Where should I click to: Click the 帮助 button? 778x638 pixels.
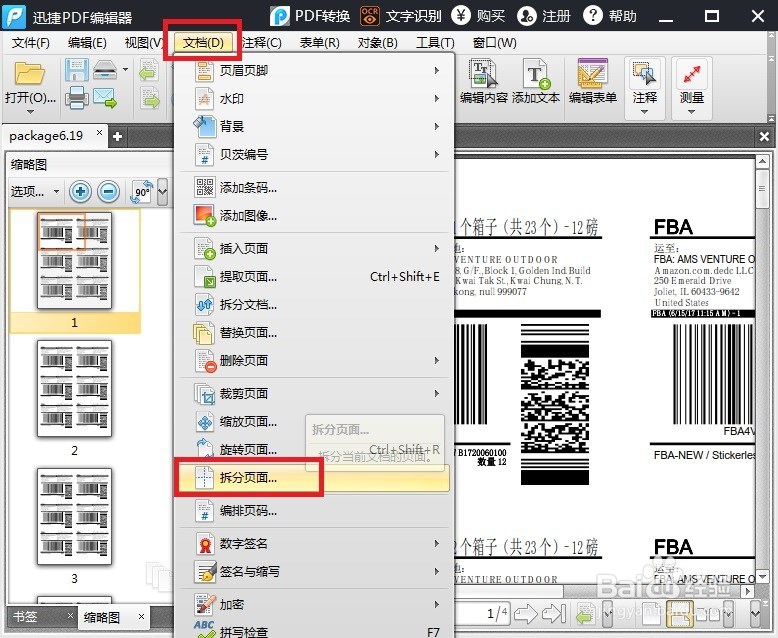click(x=610, y=16)
